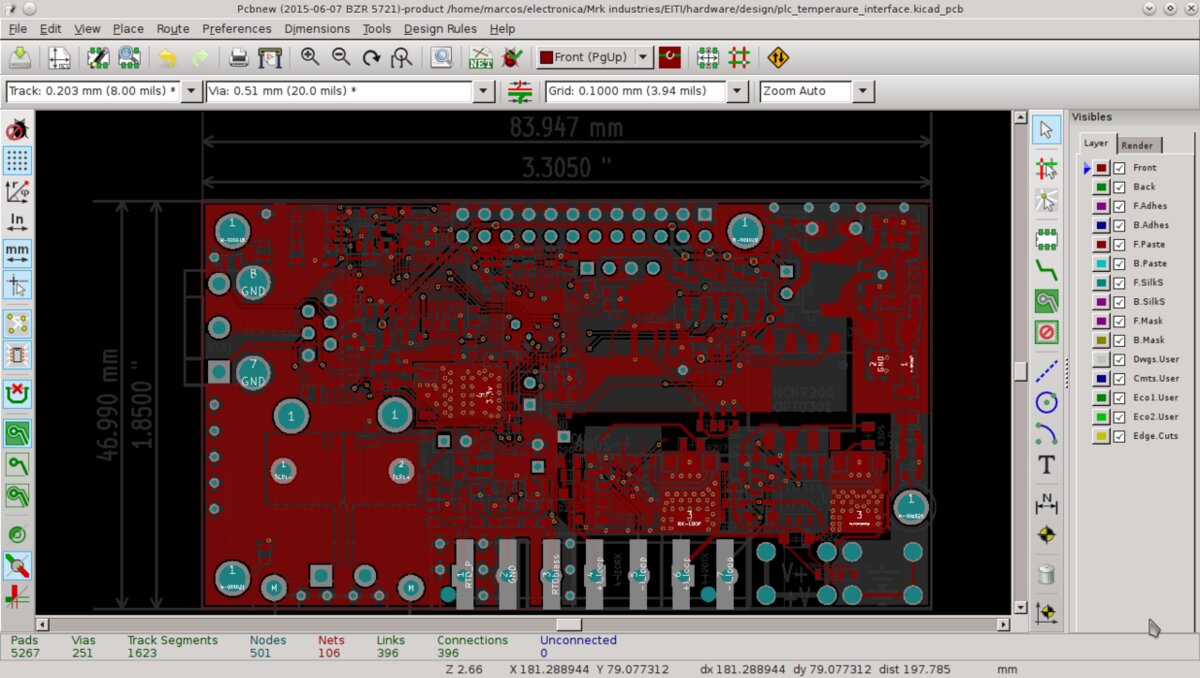Screen dimensions: 1200x678
Task: Click the Print board icon
Action: coord(238,57)
